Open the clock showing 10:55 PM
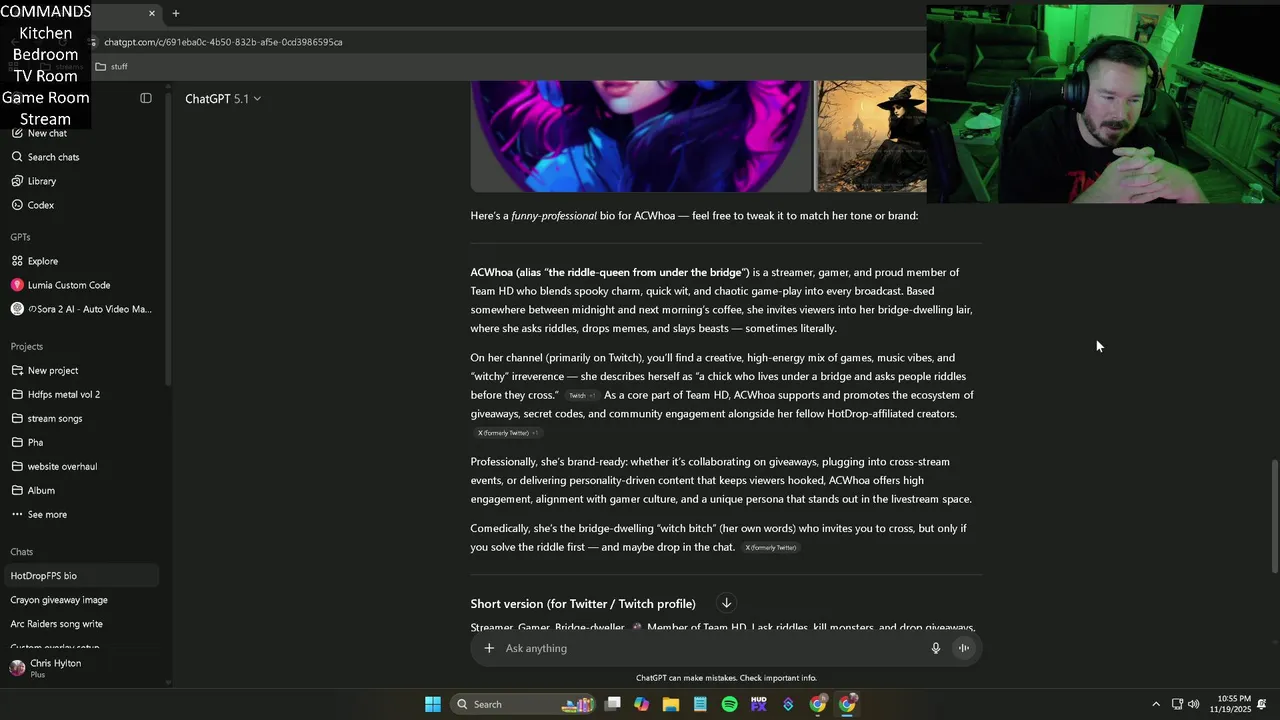This screenshot has height=720, width=1280. [1230, 704]
